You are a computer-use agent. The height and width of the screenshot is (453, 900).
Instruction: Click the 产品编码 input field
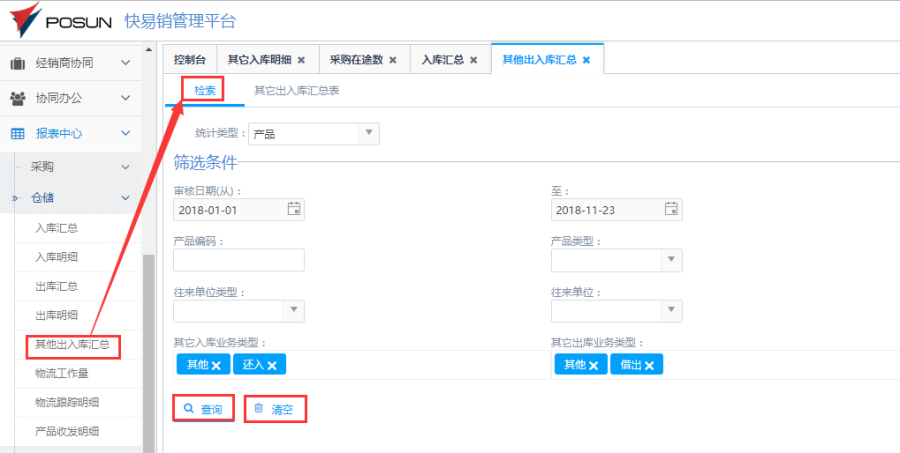(x=239, y=261)
